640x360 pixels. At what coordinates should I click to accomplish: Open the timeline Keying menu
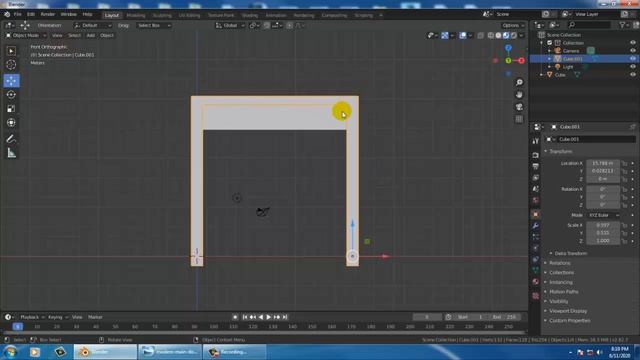tap(57, 317)
